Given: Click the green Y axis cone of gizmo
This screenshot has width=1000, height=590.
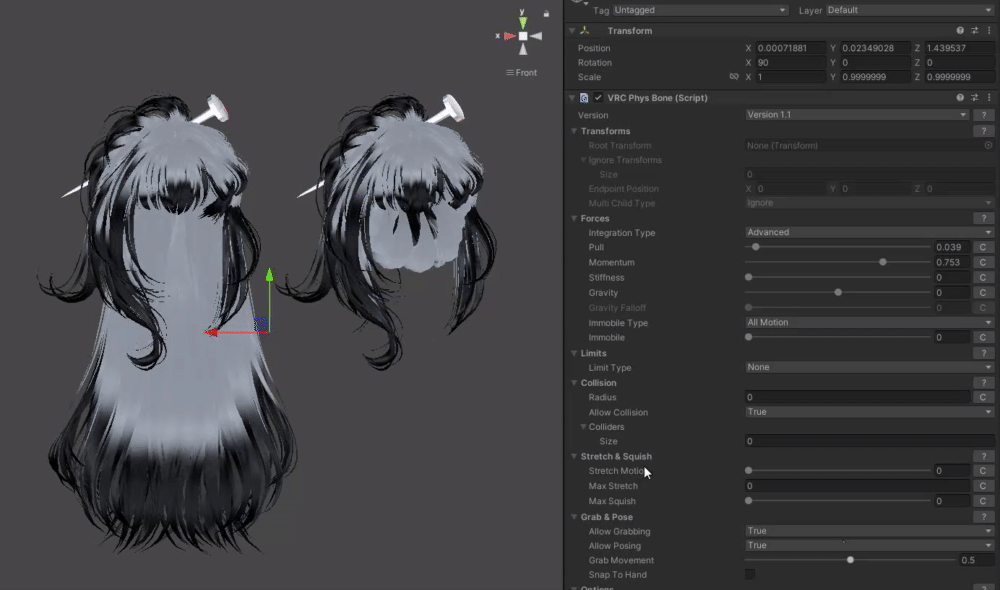Looking at the screenshot, I should (x=523, y=23).
